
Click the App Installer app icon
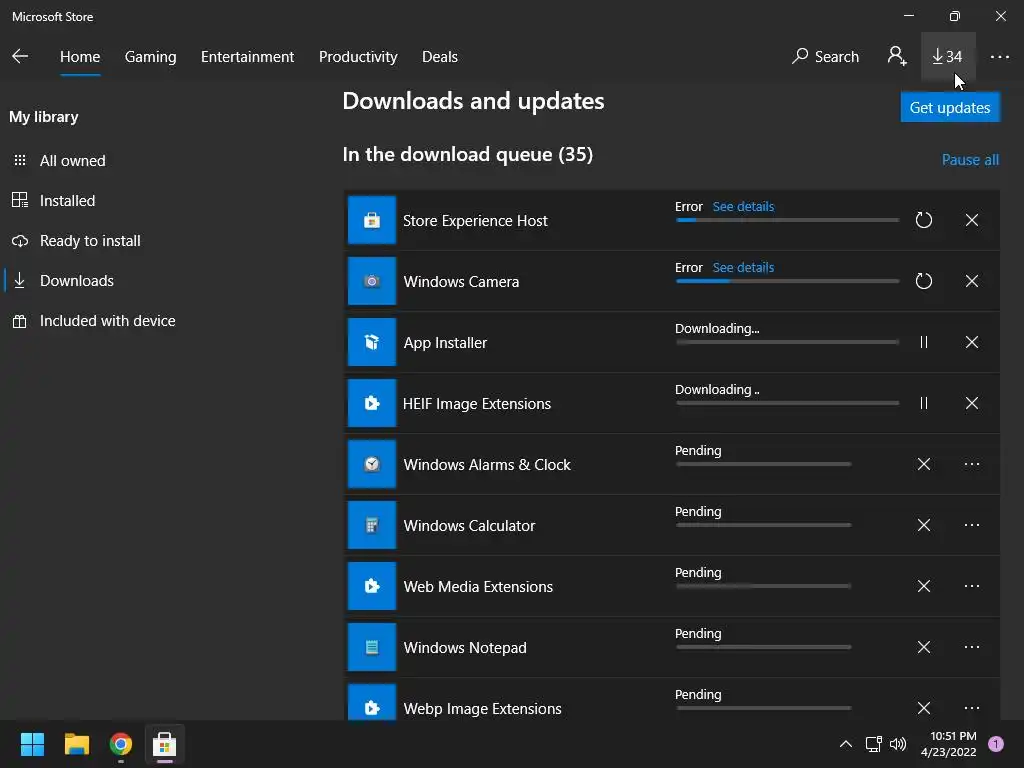point(372,342)
